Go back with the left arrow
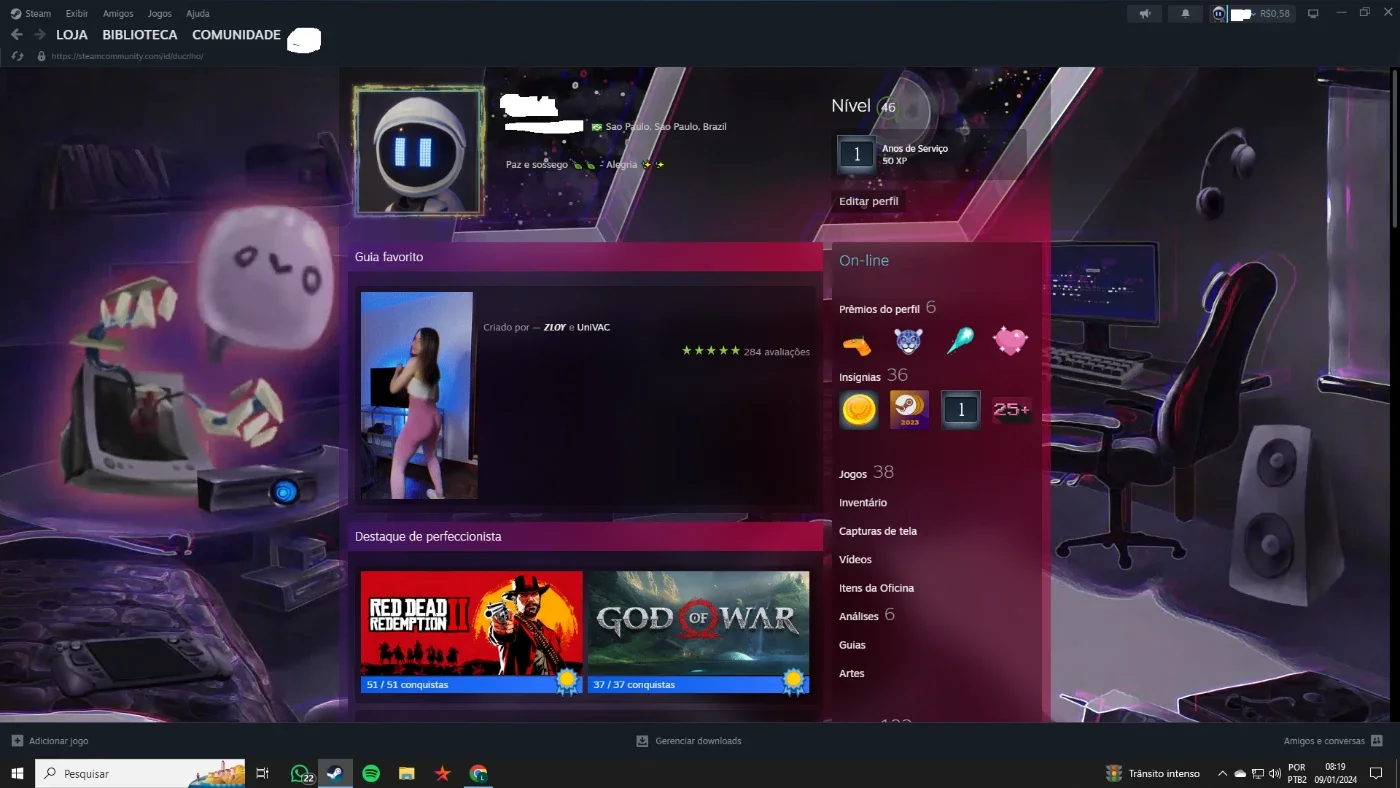This screenshot has height=788, width=1400. pos(16,34)
